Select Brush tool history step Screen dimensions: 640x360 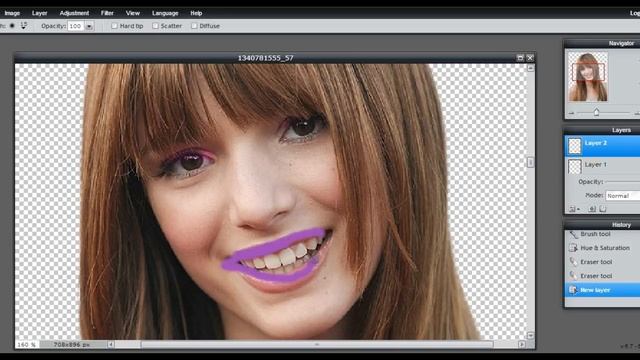tap(602, 234)
